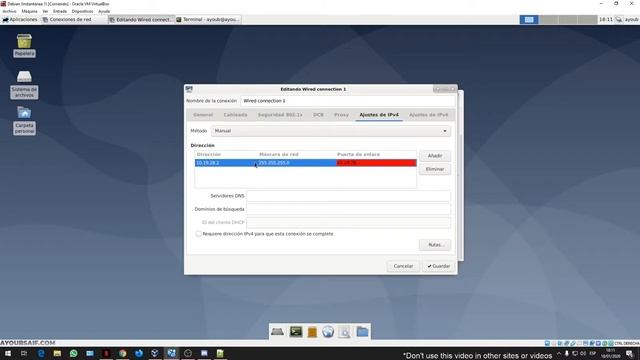This screenshot has width=640, height=360.
Task: Open Task View on Windows taskbar
Action: [24, 353]
